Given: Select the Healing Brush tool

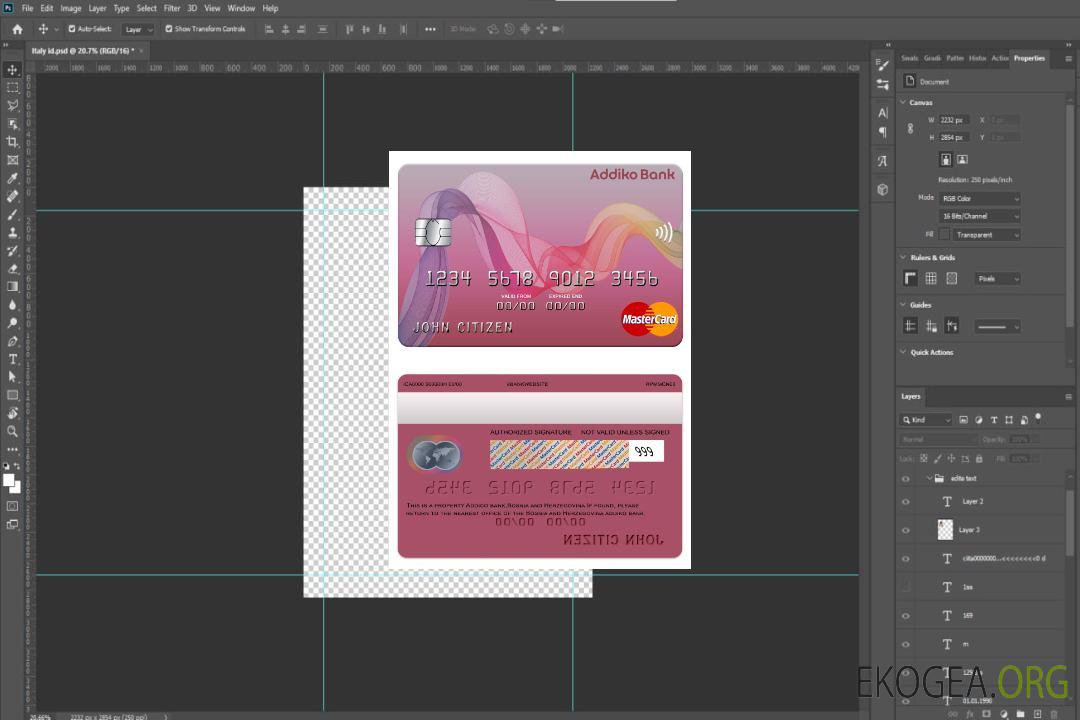Looking at the screenshot, I should (12, 196).
